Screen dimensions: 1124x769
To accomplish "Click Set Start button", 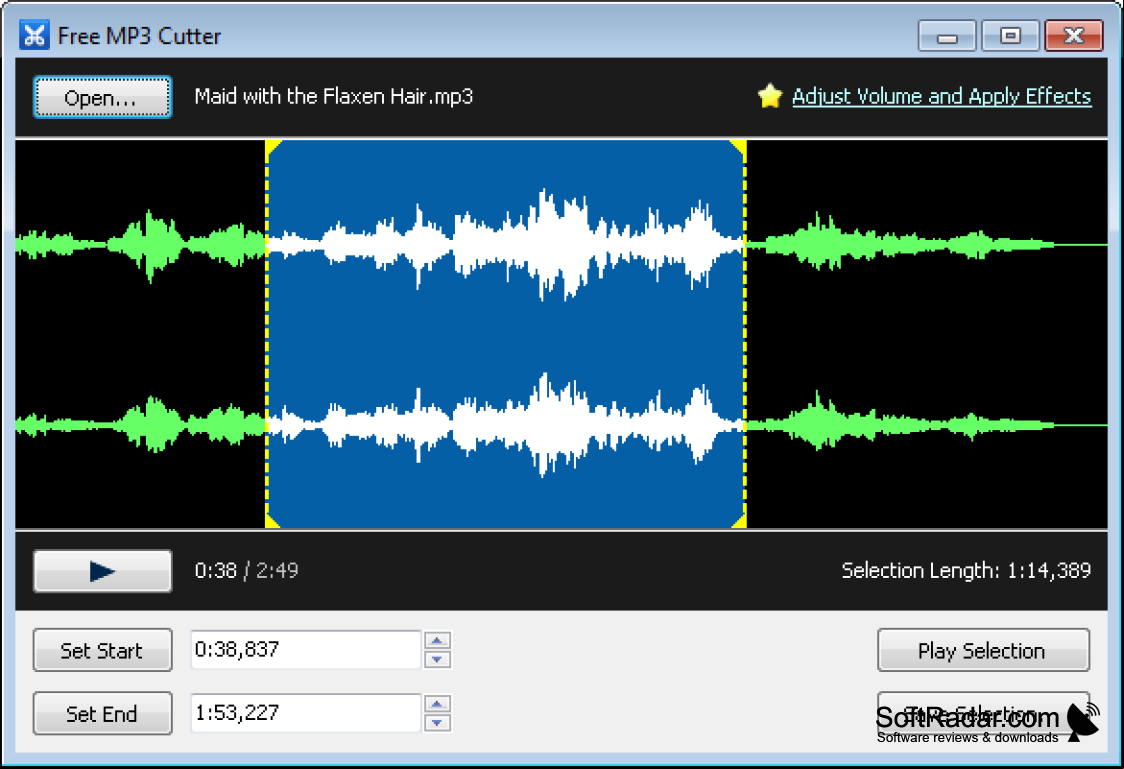I will [103, 650].
